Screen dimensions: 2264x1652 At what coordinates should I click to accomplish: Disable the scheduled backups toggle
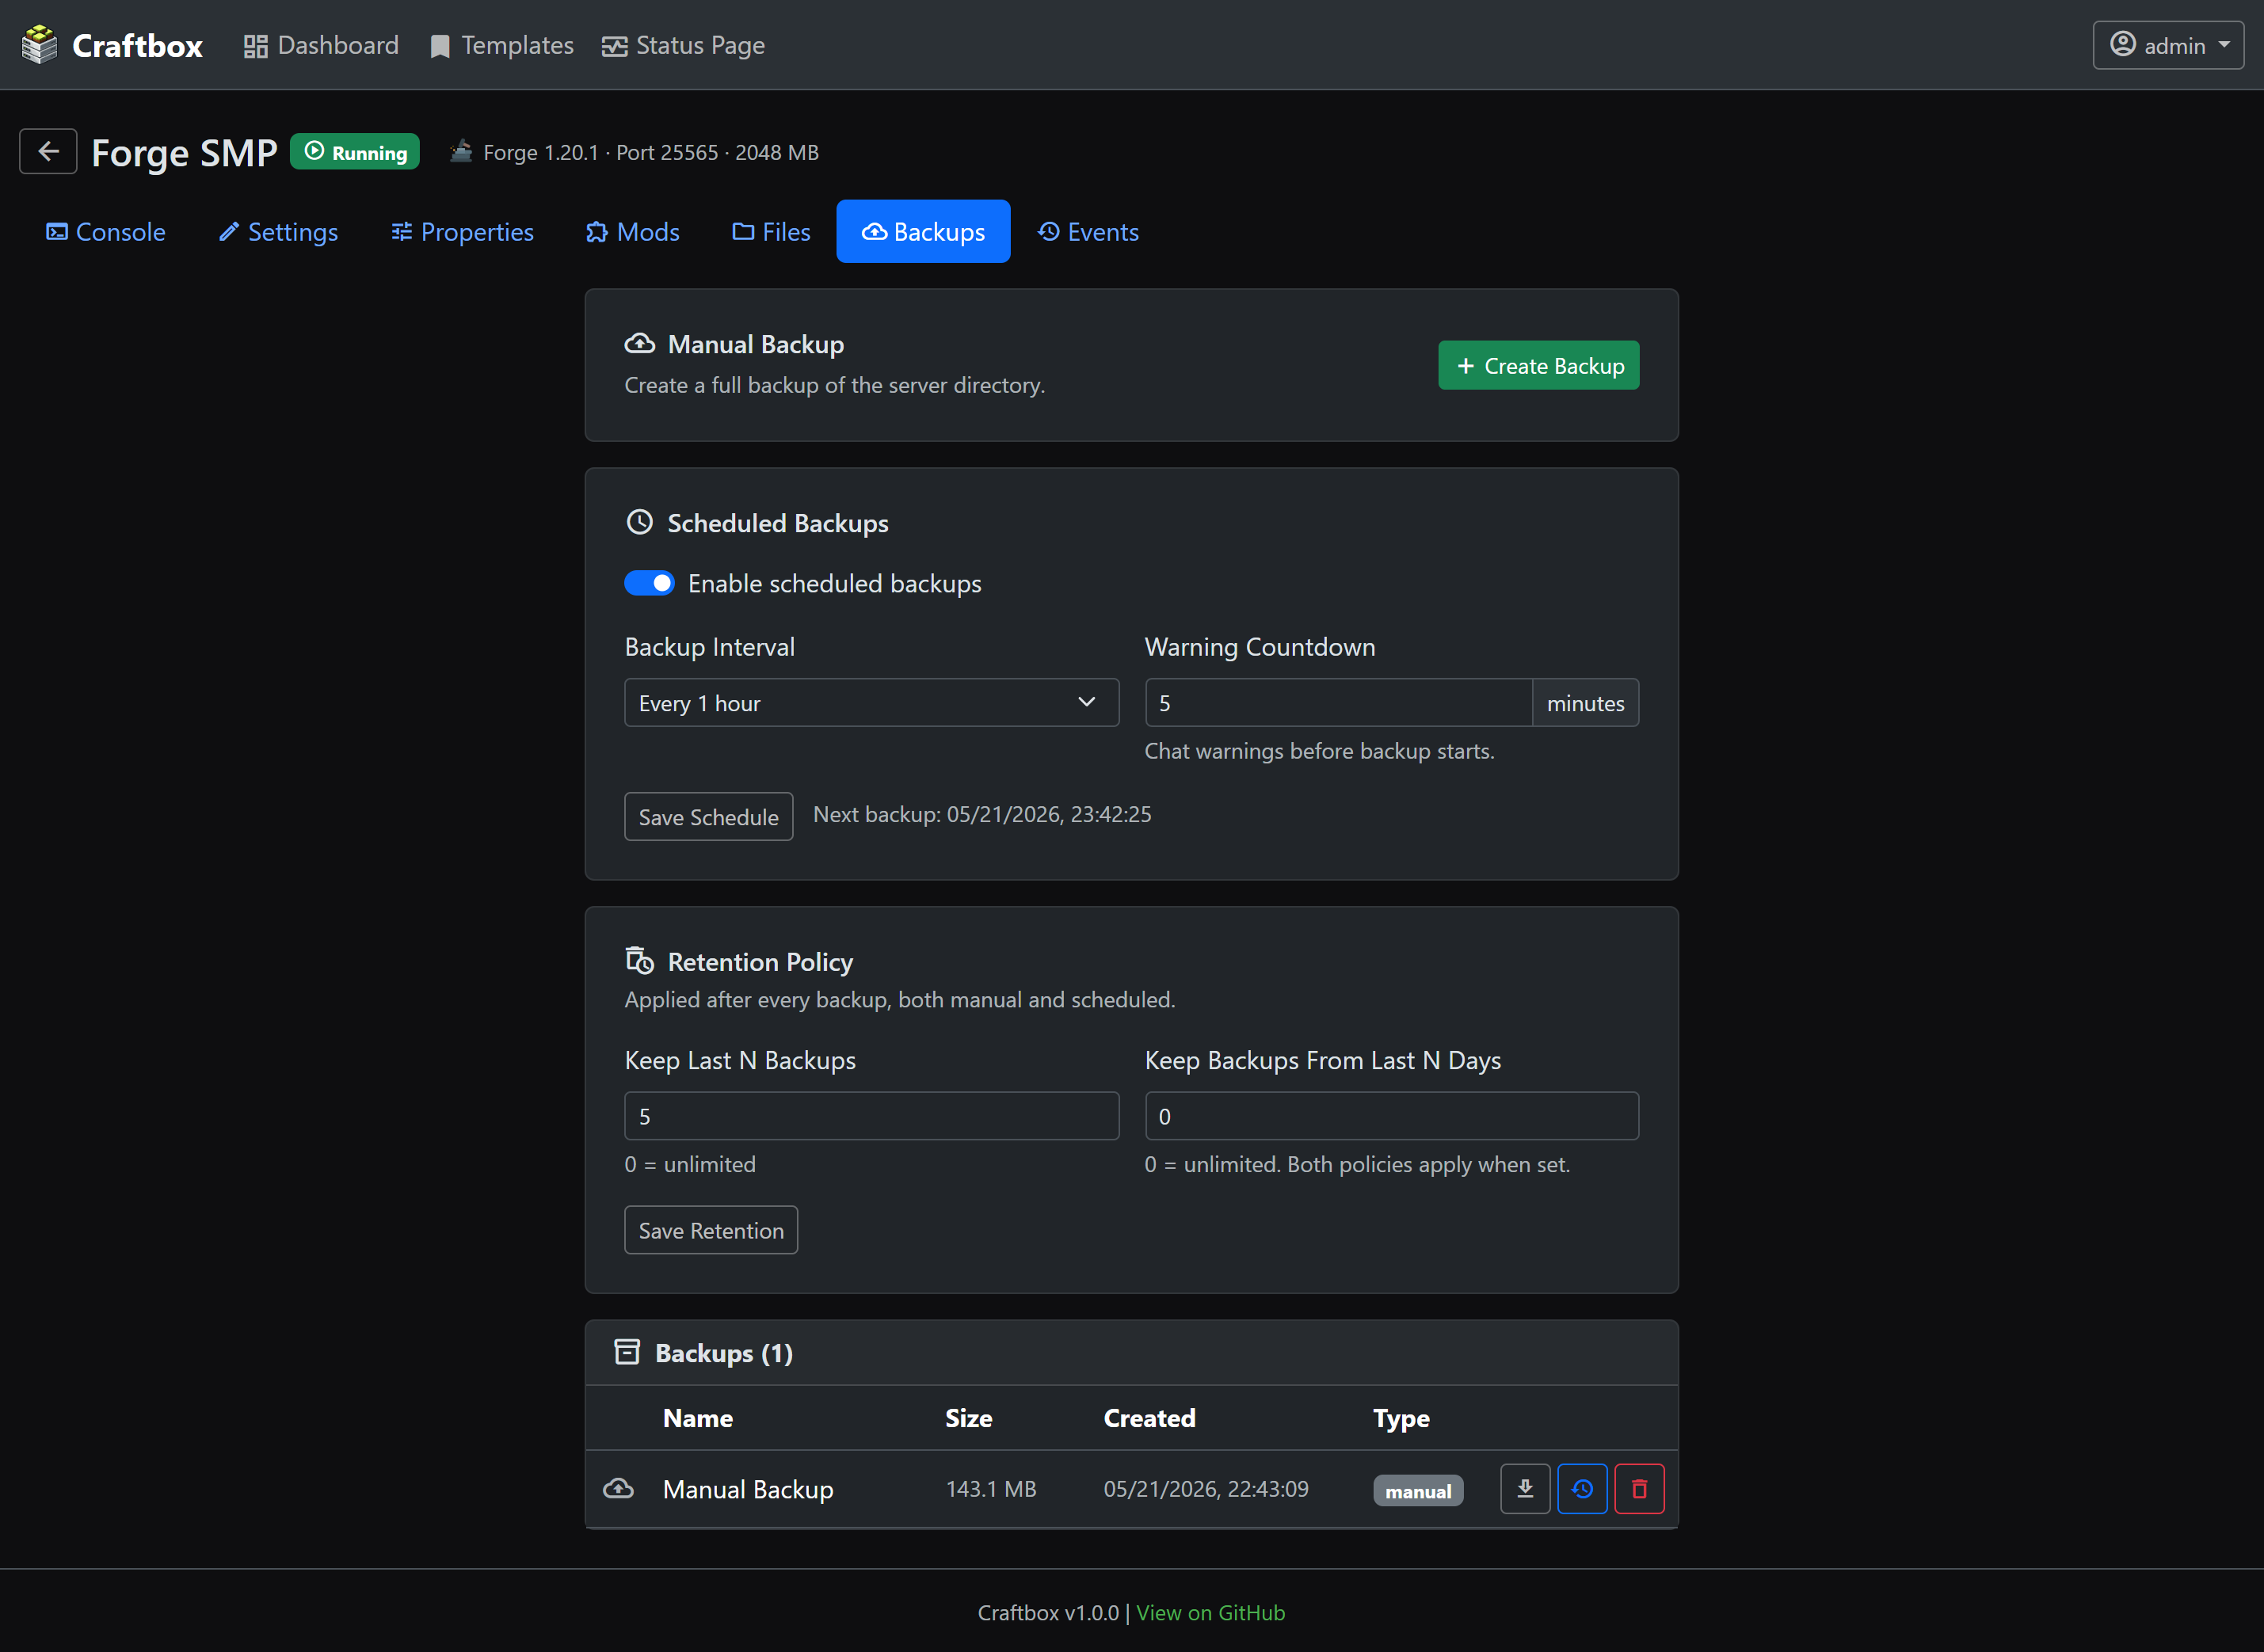point(650,583)
